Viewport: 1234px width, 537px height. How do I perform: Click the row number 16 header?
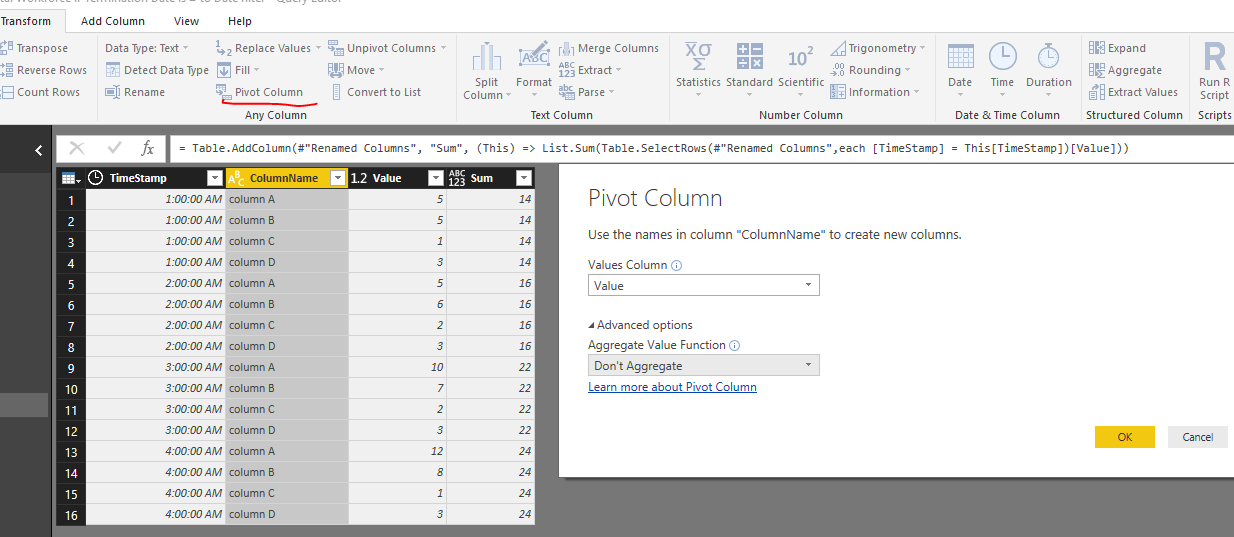pos(71,514)
